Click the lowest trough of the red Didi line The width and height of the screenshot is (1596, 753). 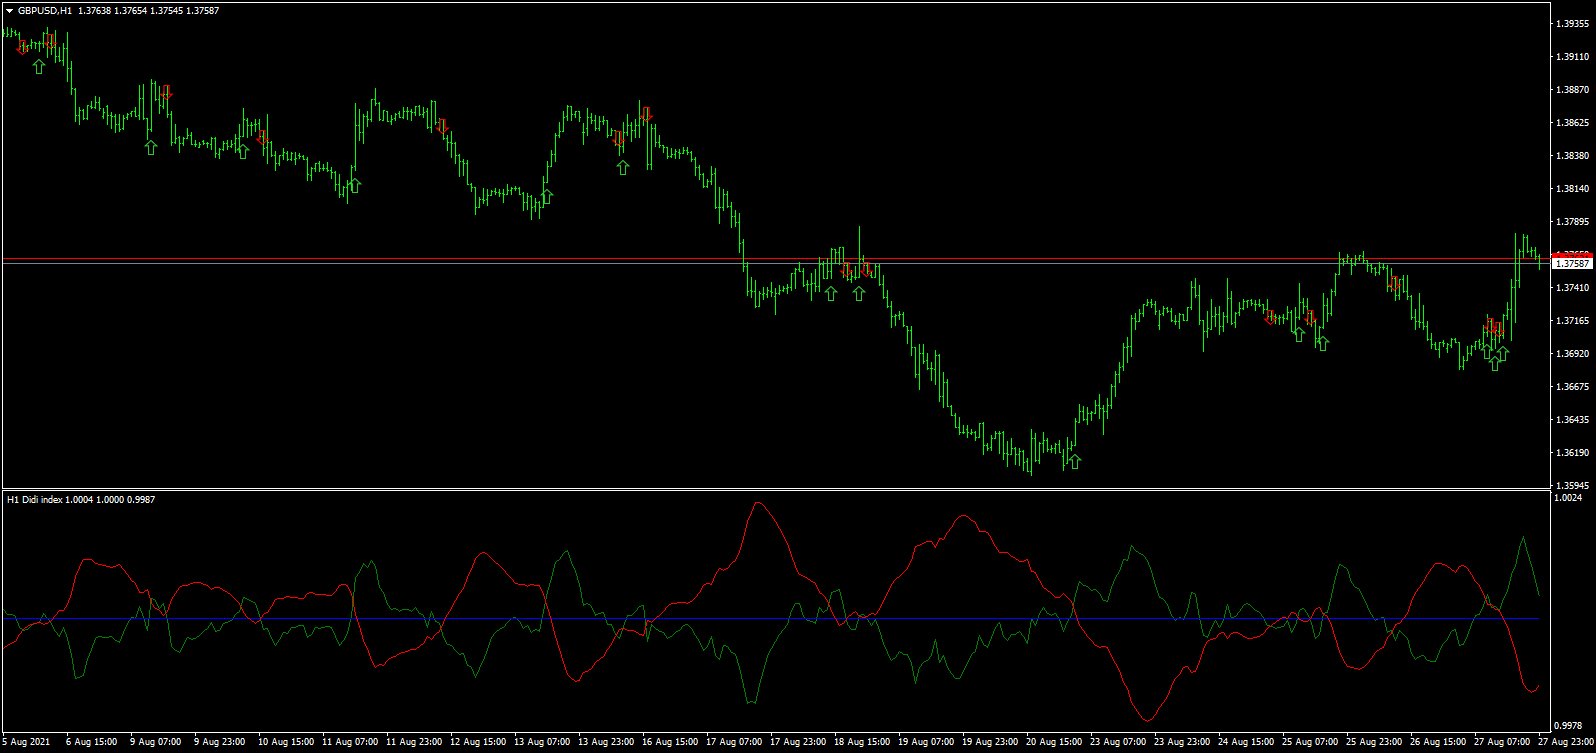pos(1148,719)
